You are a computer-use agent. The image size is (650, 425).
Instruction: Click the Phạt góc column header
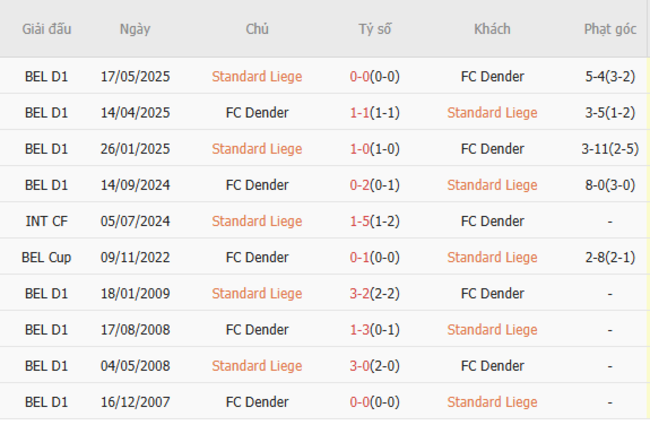(610, 29)
